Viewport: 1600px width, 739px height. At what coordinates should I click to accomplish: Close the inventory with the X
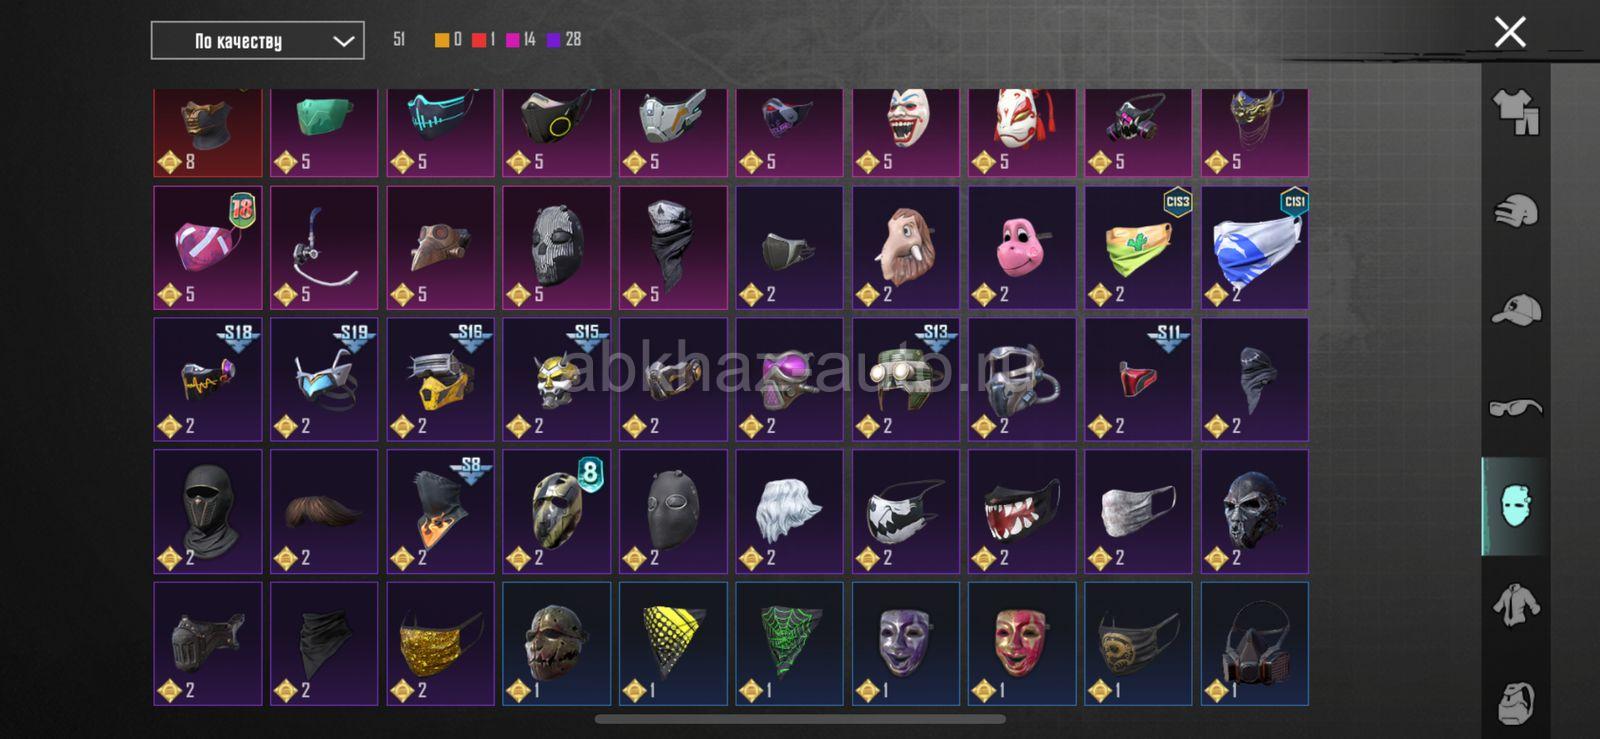click(x=1510, y=32)
